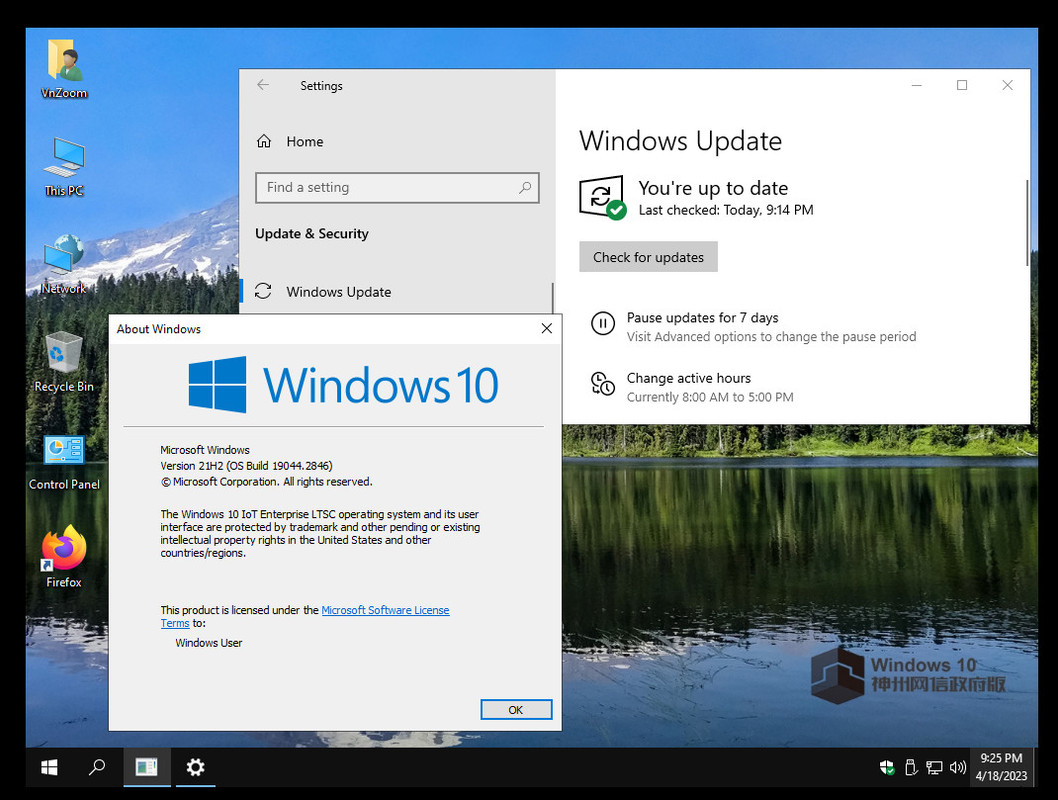
Task: Click the Windows 10 logo in About dialog
Action: pos(343,384)
